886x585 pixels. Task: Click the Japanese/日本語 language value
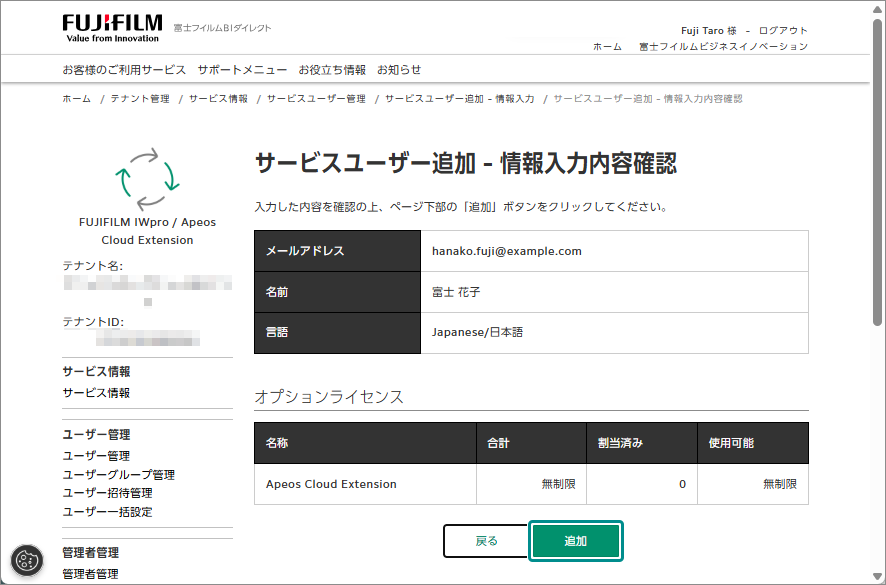click(477, 332)
